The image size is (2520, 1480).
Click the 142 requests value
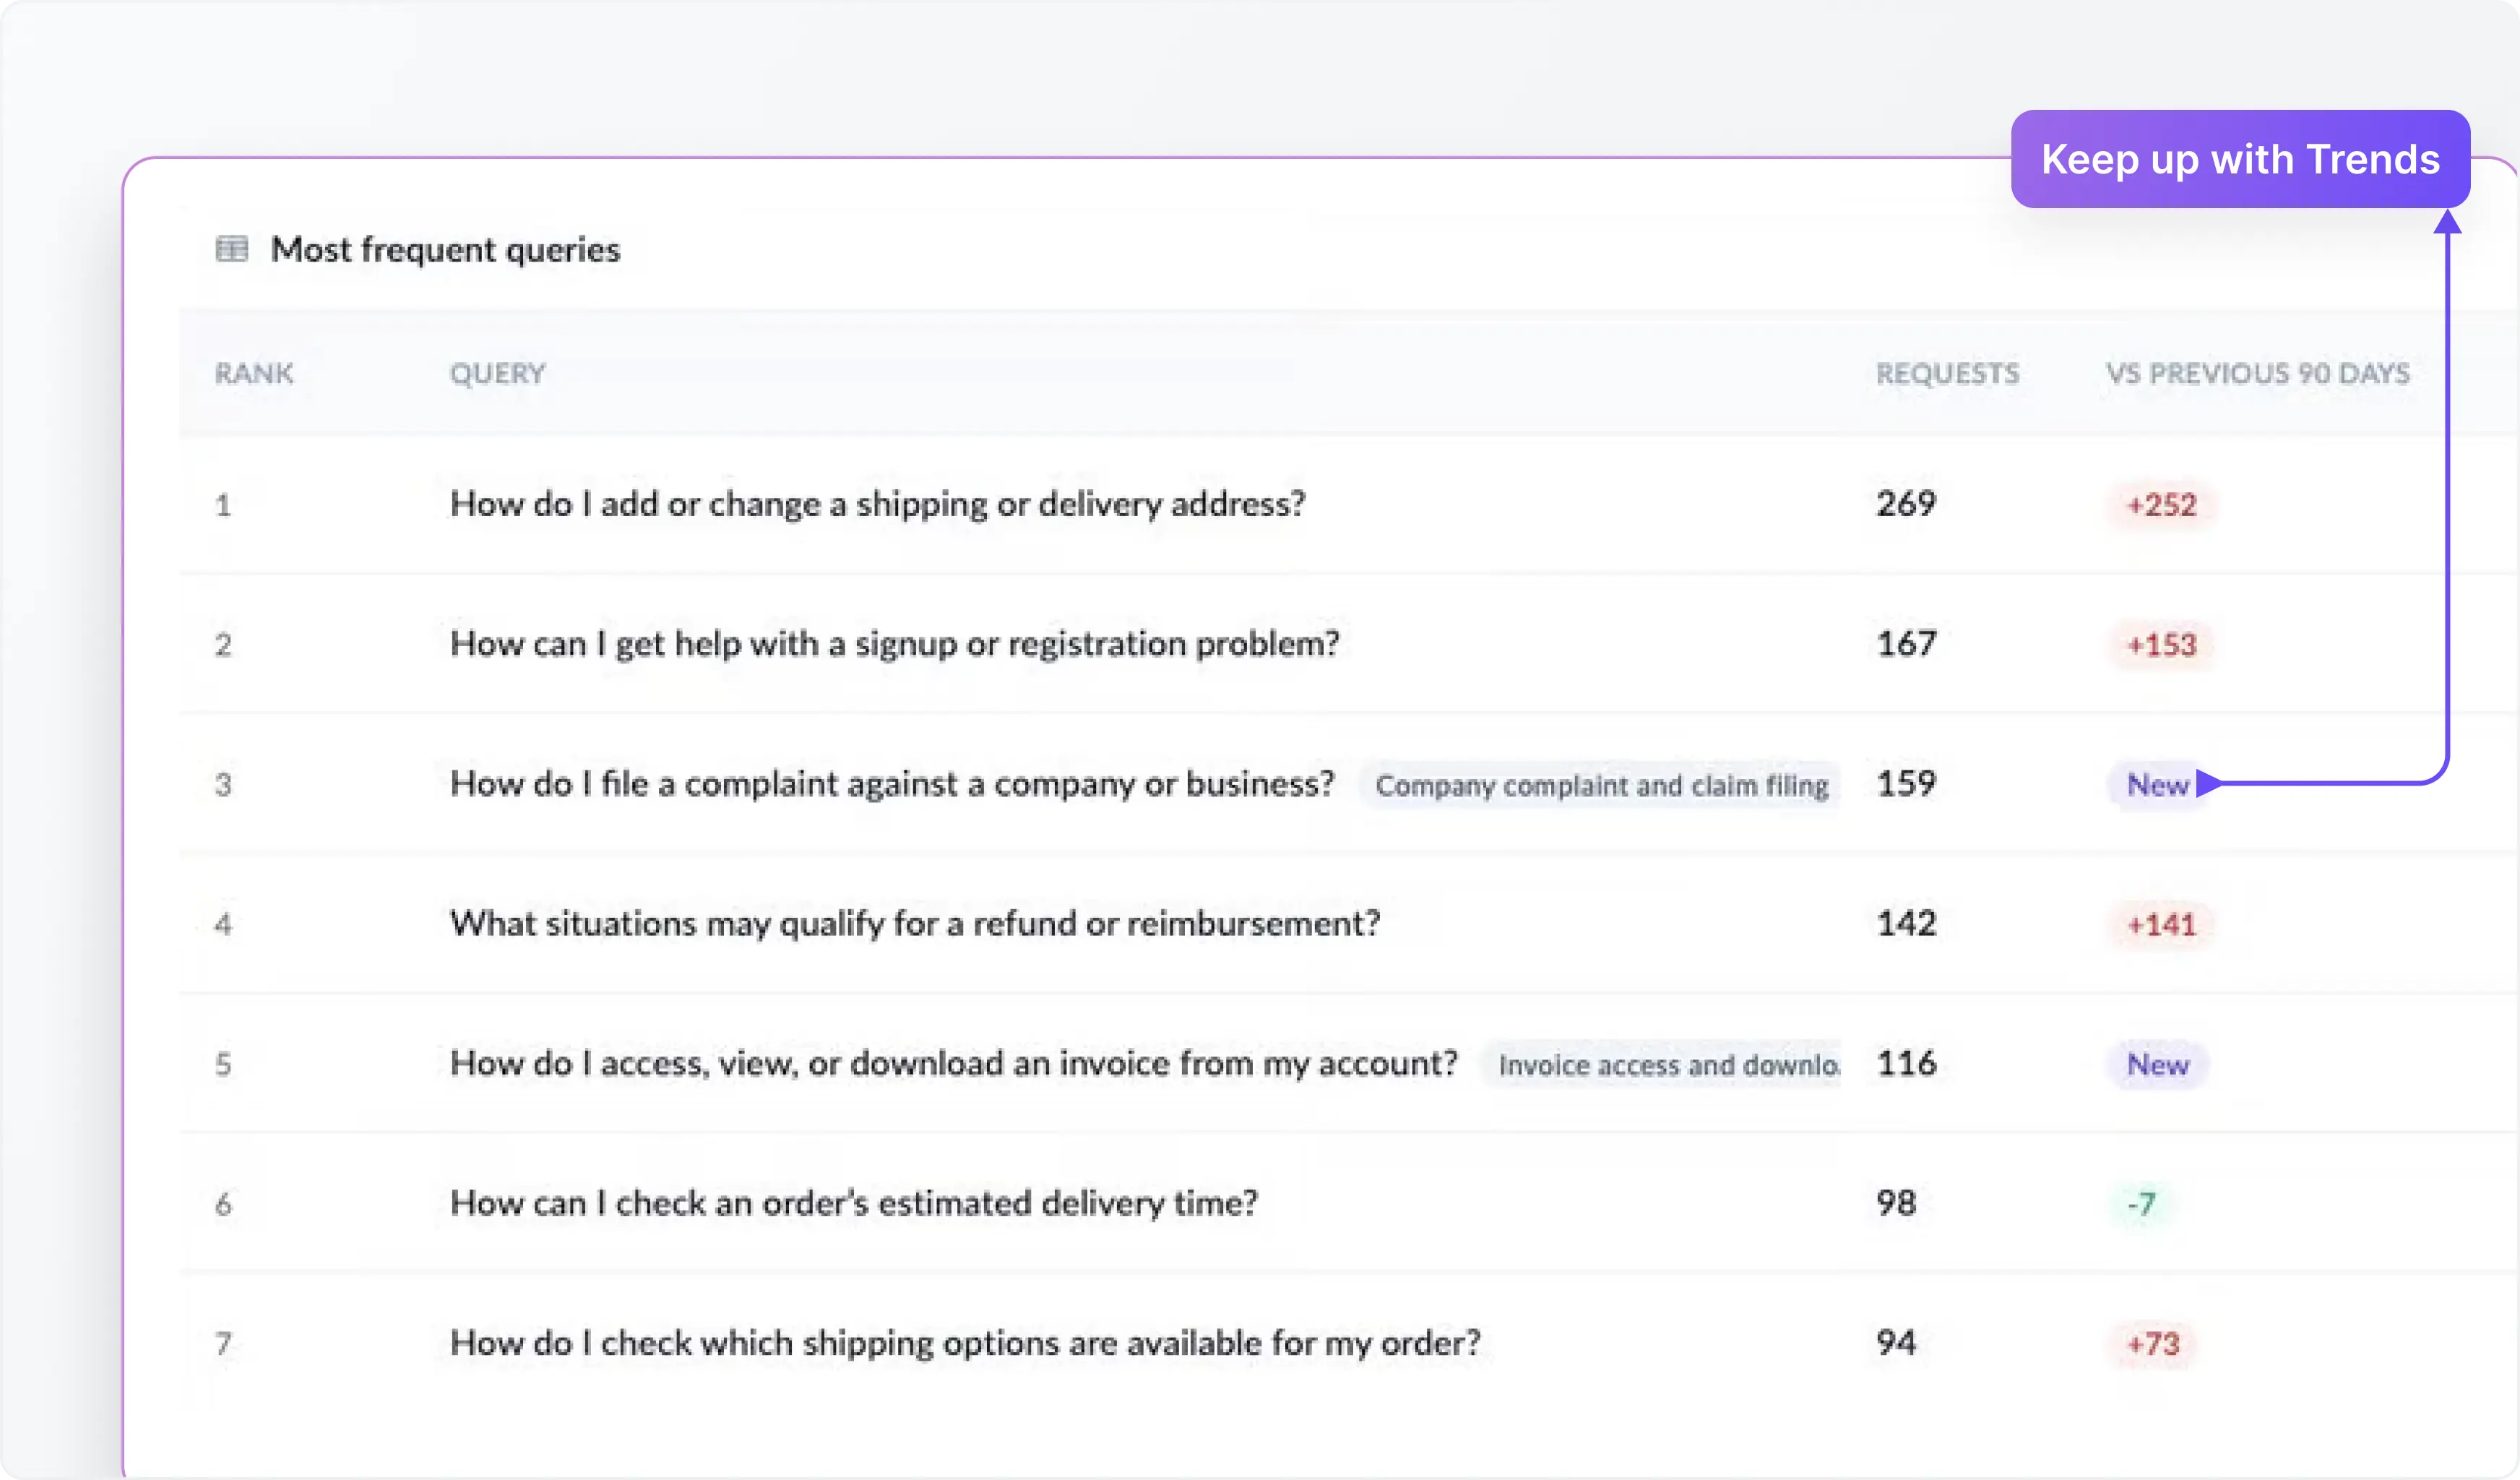pos(1906,923)
